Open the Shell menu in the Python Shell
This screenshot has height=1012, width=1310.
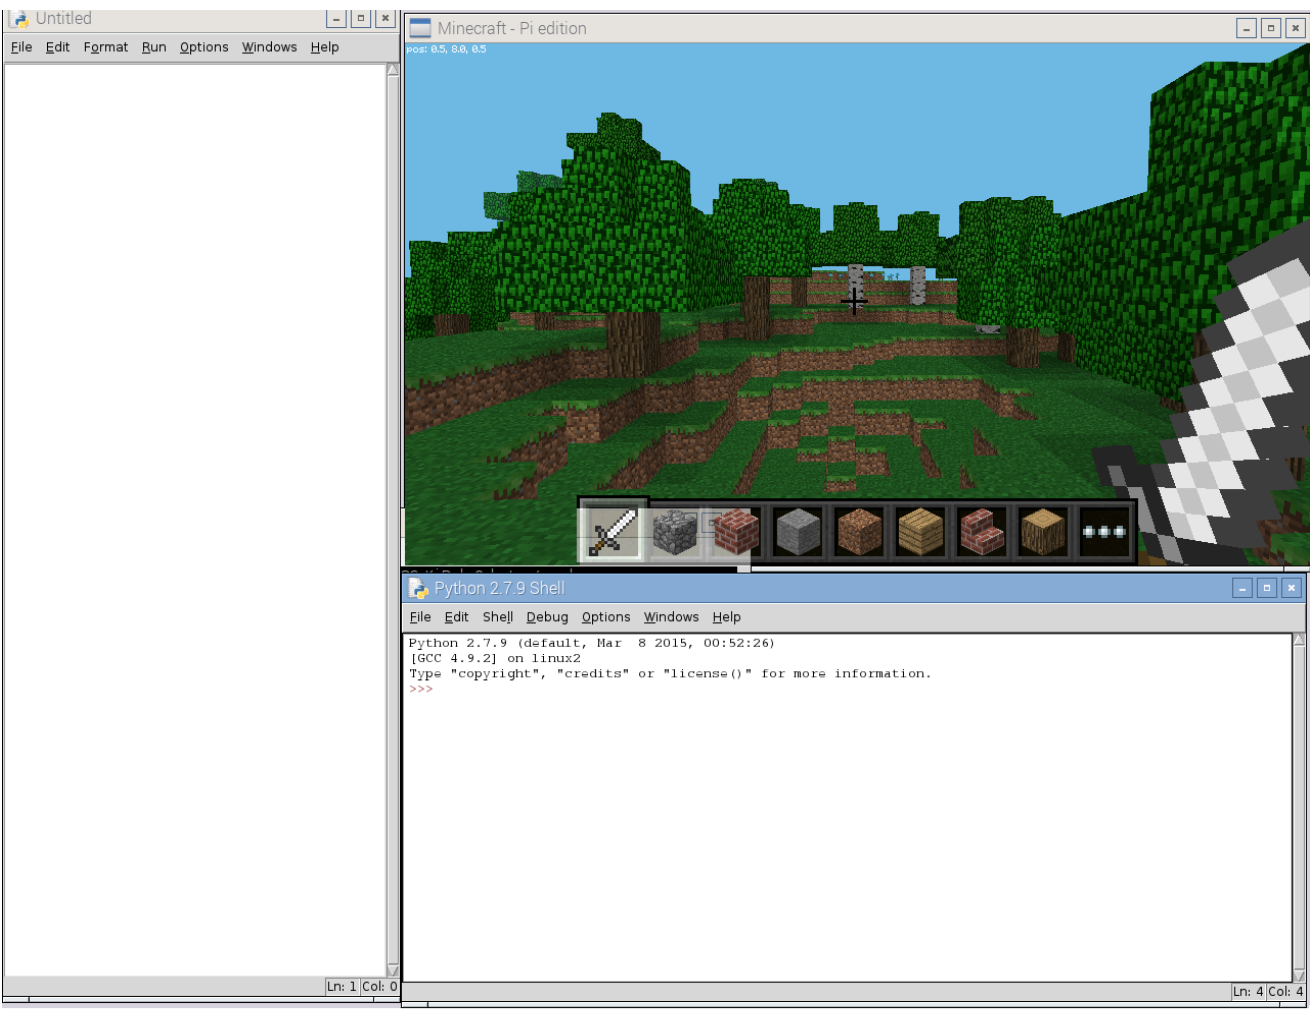498,617
